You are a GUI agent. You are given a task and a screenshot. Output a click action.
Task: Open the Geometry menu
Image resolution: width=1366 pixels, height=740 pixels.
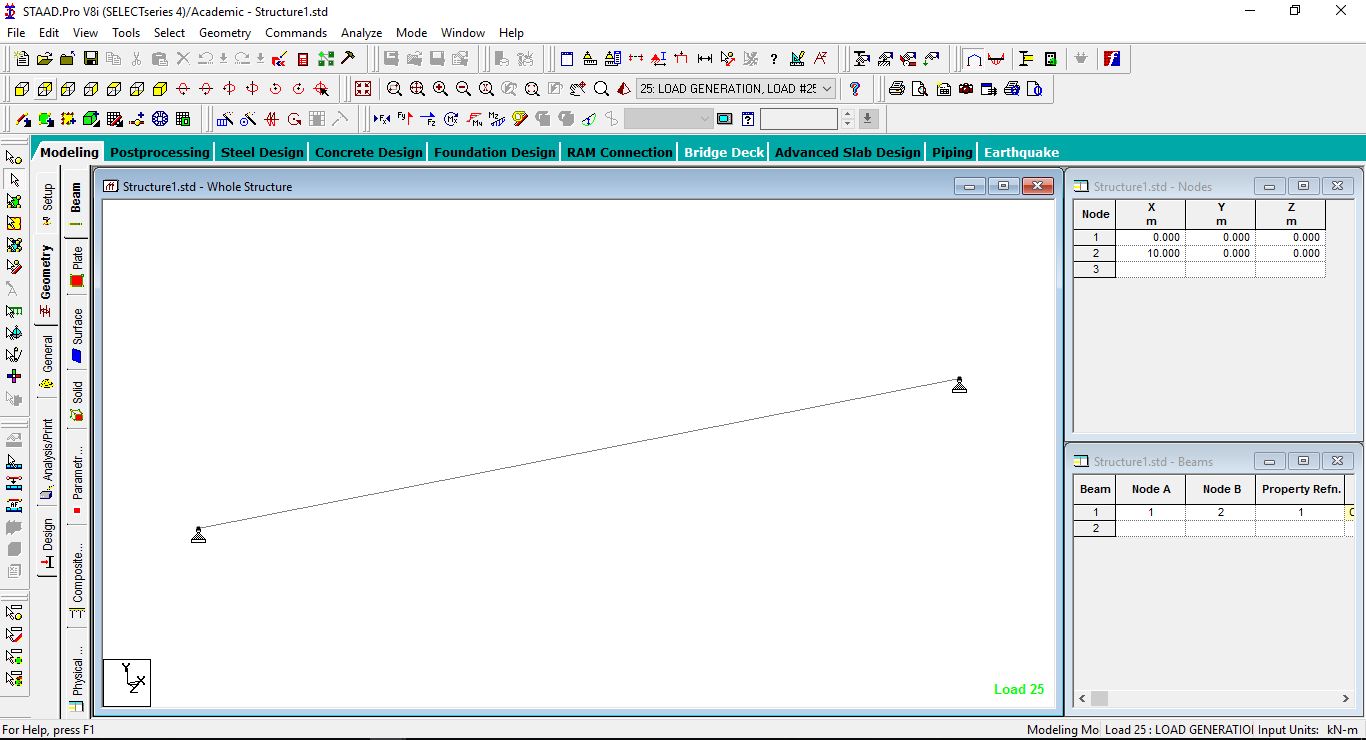[x=224, y=32]
